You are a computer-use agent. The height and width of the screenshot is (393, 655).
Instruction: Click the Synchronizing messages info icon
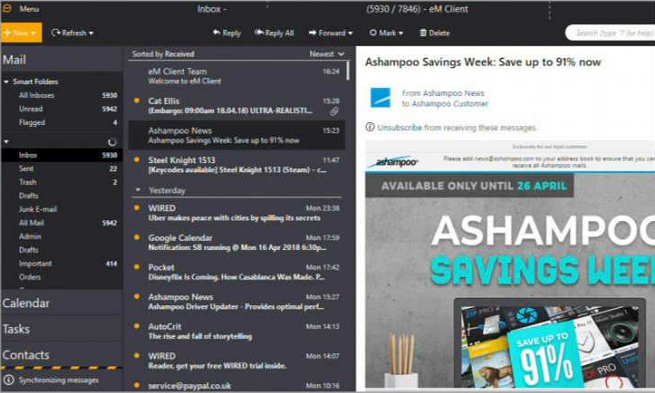coord(9,380)
